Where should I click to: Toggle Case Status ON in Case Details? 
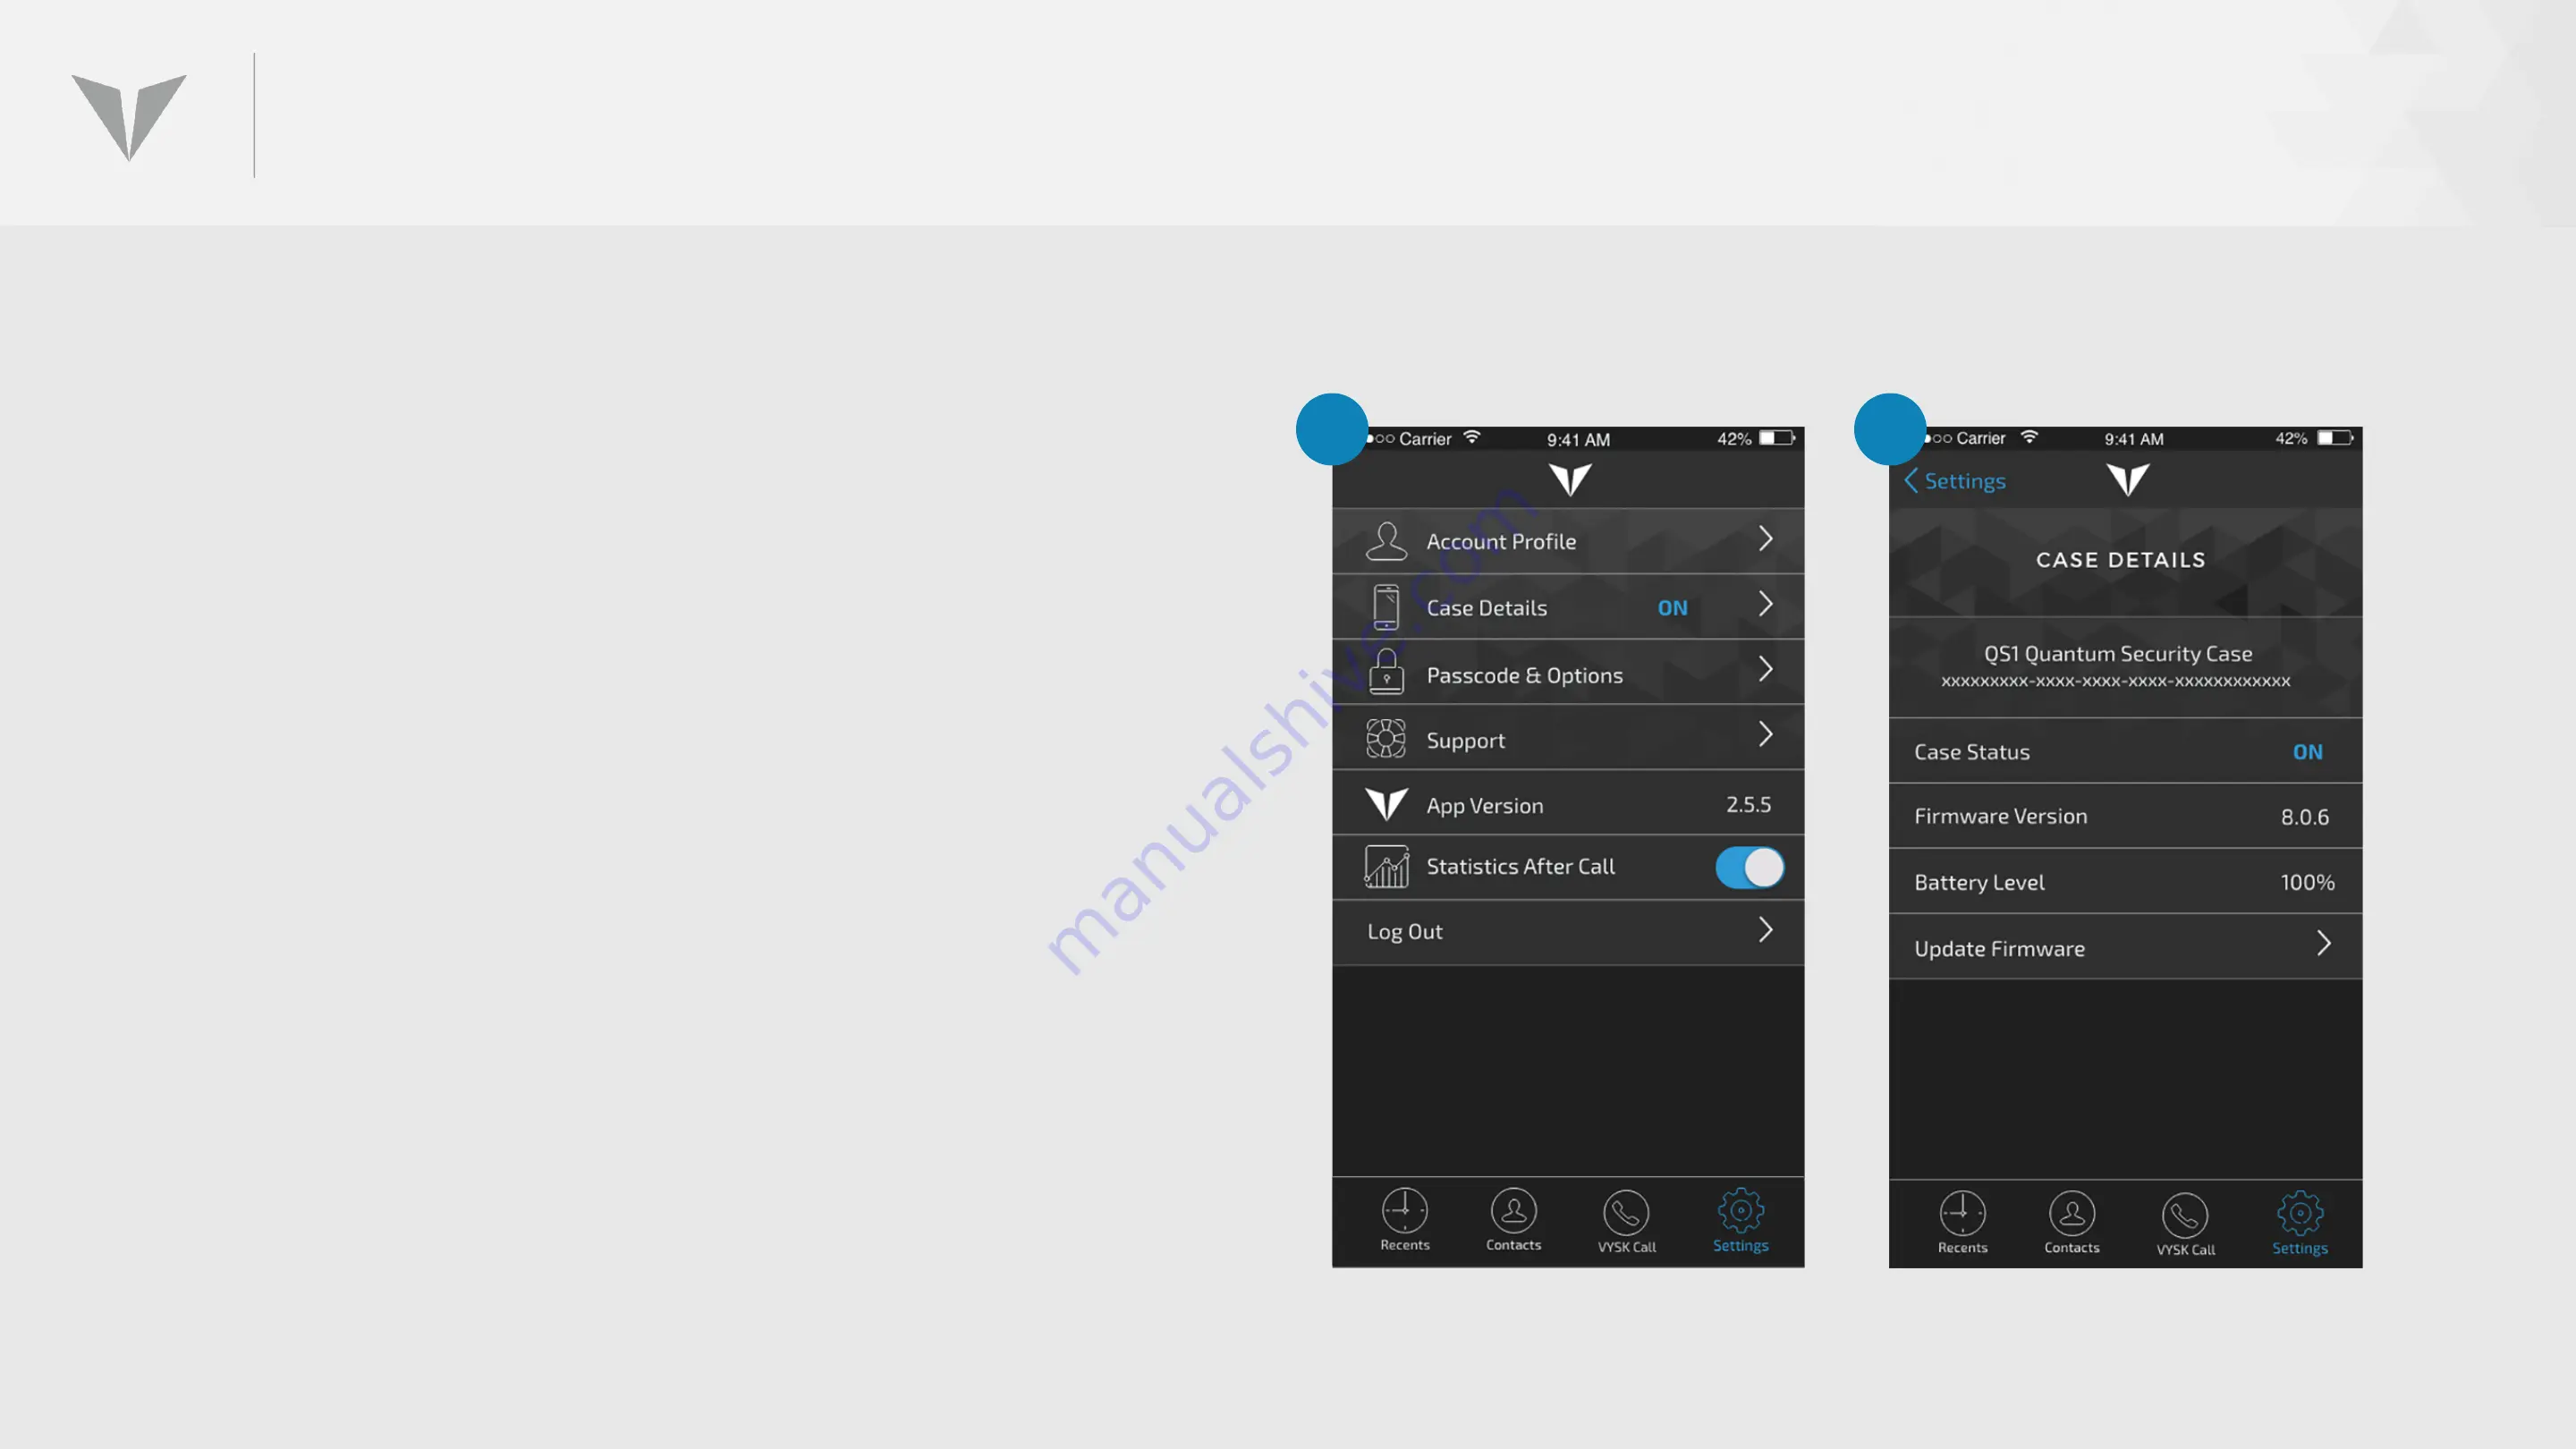tap(2307, 750)
